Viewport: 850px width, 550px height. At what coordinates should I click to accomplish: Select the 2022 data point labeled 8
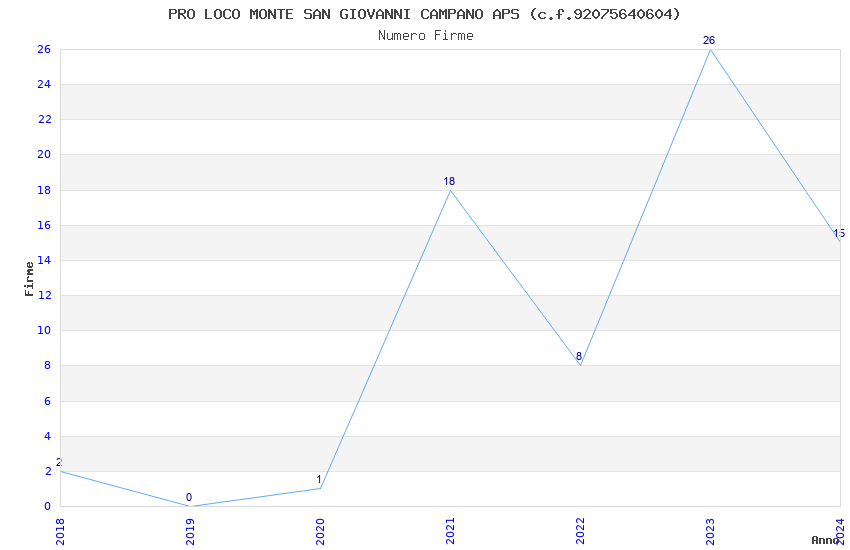(x=580, y=365)
